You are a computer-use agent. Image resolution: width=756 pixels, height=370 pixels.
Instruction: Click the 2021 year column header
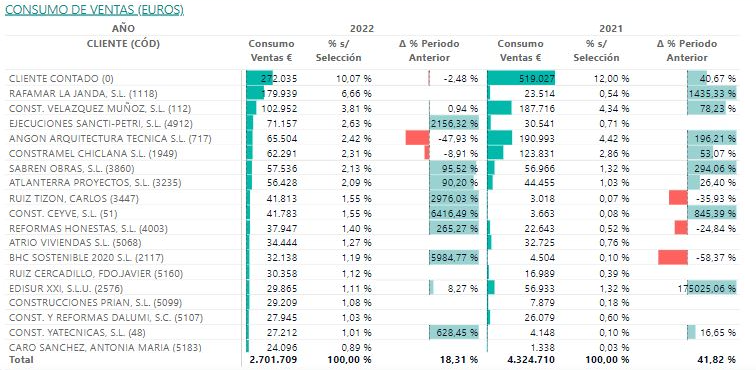pos(611,28)
